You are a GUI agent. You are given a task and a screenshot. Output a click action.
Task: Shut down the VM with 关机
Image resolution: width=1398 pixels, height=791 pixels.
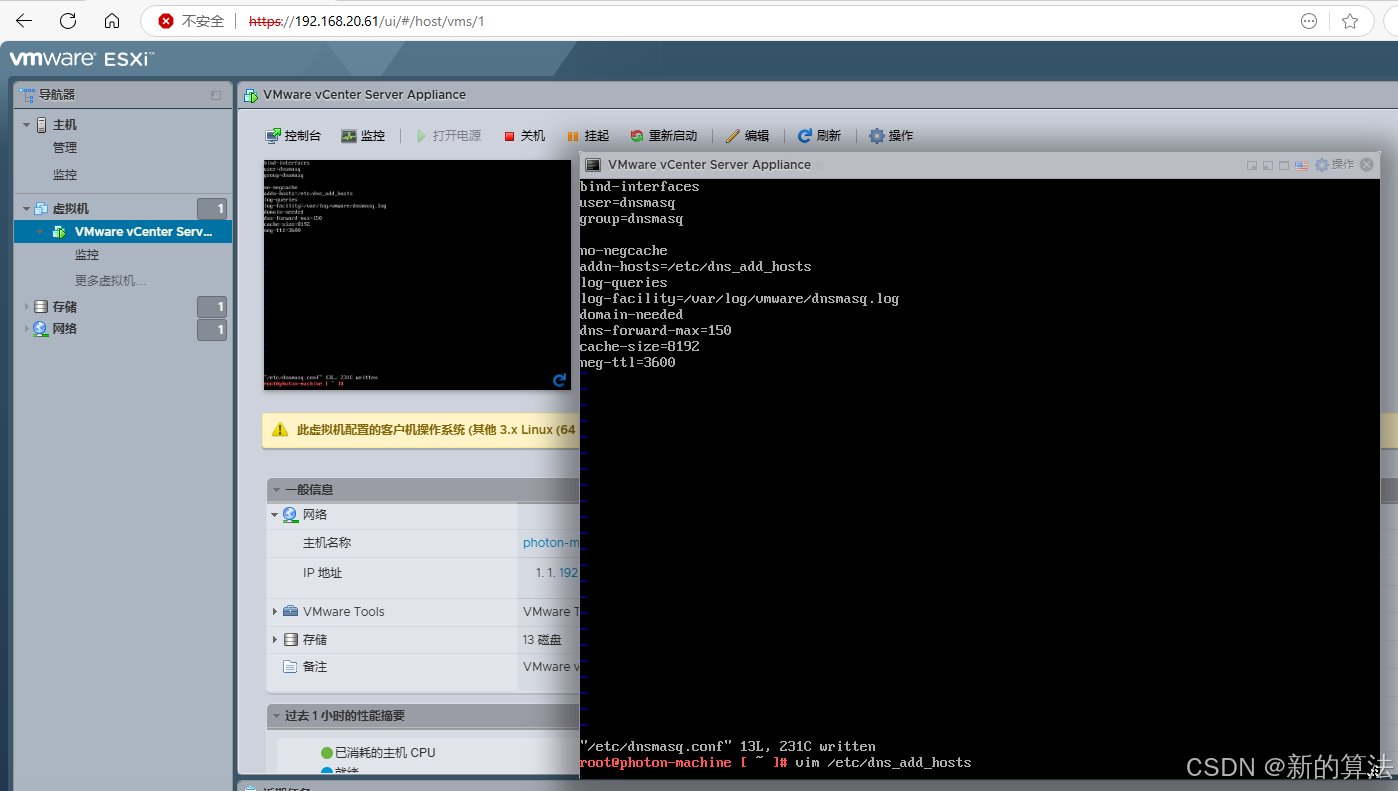525,136
